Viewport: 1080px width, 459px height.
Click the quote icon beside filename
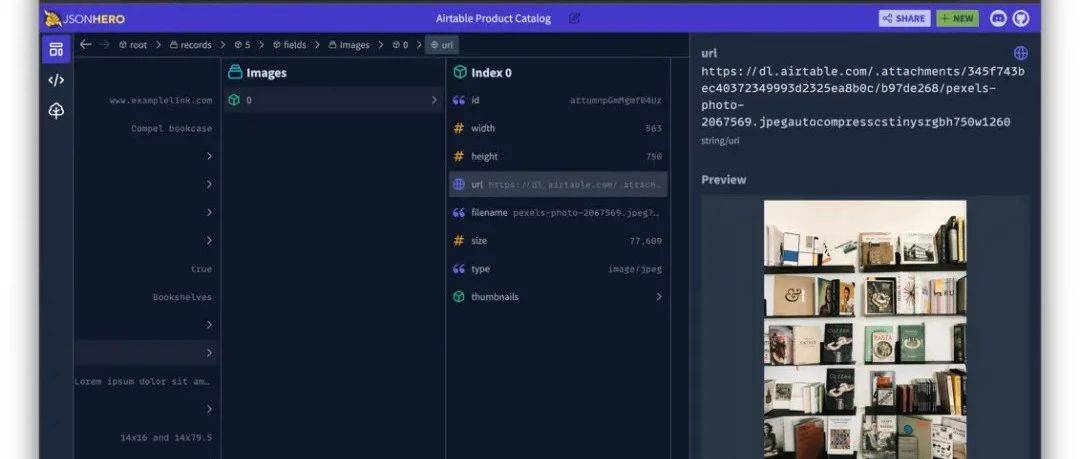pyautogui.click(x=459, y=212)
